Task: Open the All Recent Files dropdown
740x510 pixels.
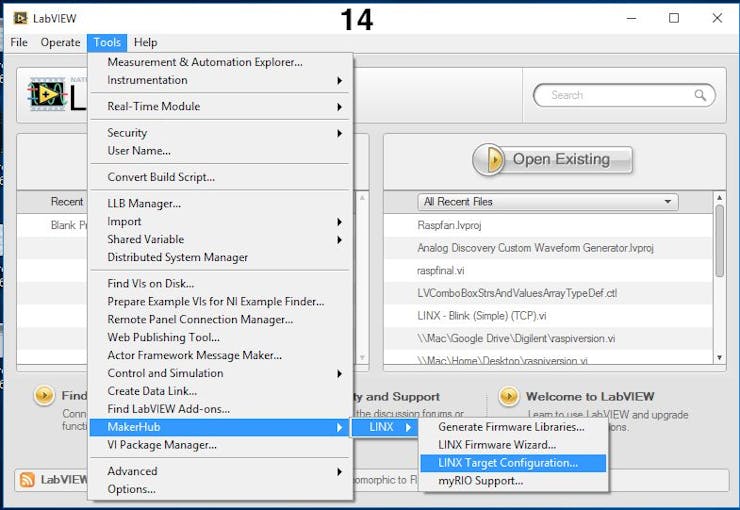Action: click(x=548, y=202)
